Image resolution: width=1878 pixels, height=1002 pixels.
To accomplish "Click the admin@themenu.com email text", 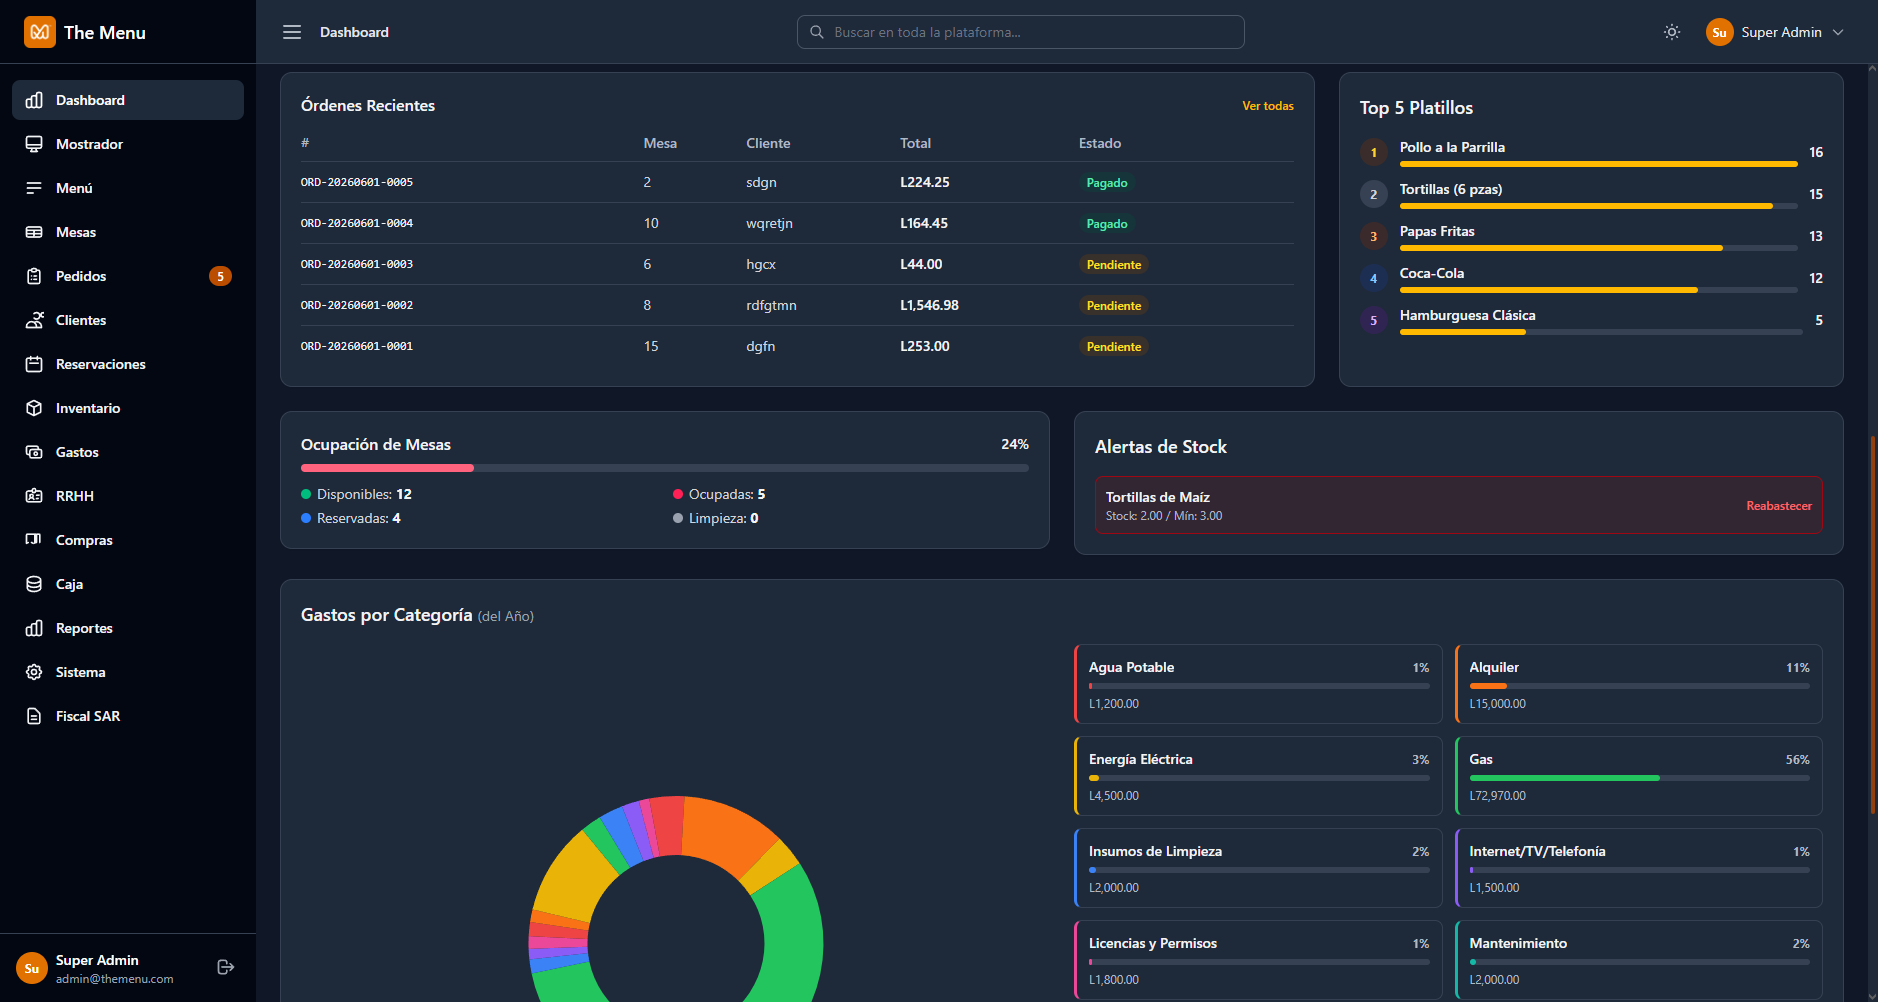I will [x=115, y=979].
